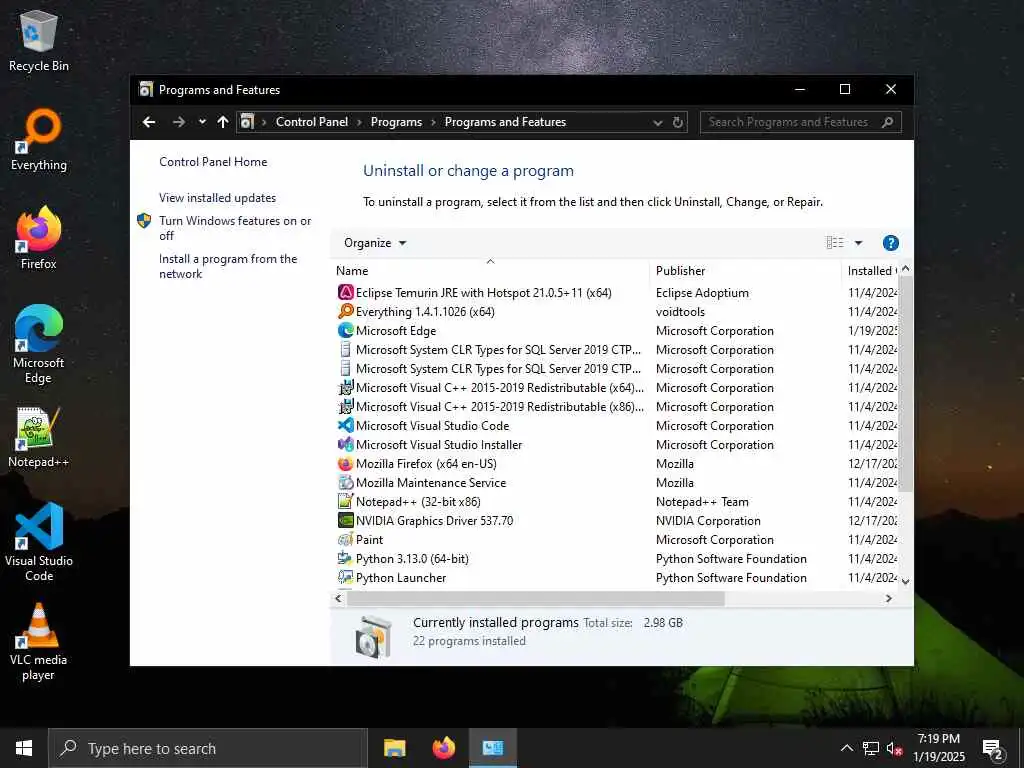Refresh the Programs and Features view
1024x768 pixels.
click(678, 122)
